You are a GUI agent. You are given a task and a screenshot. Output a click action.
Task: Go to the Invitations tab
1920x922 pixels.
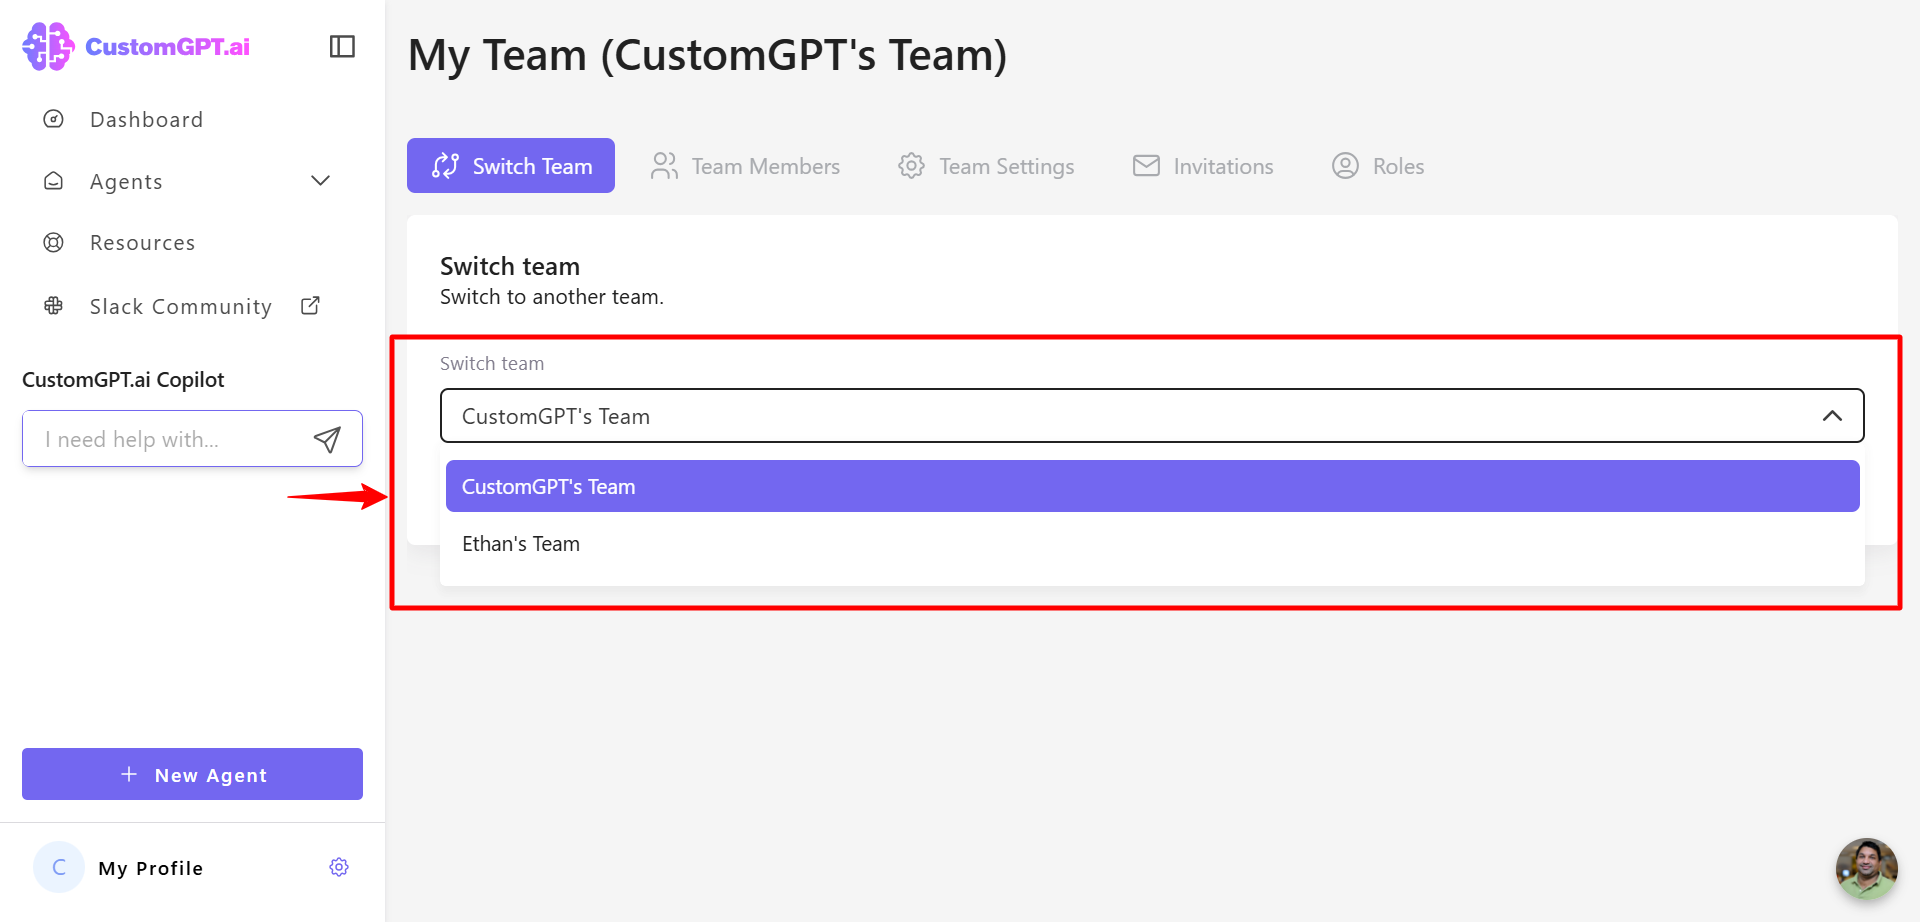[x=1203, y=166]
